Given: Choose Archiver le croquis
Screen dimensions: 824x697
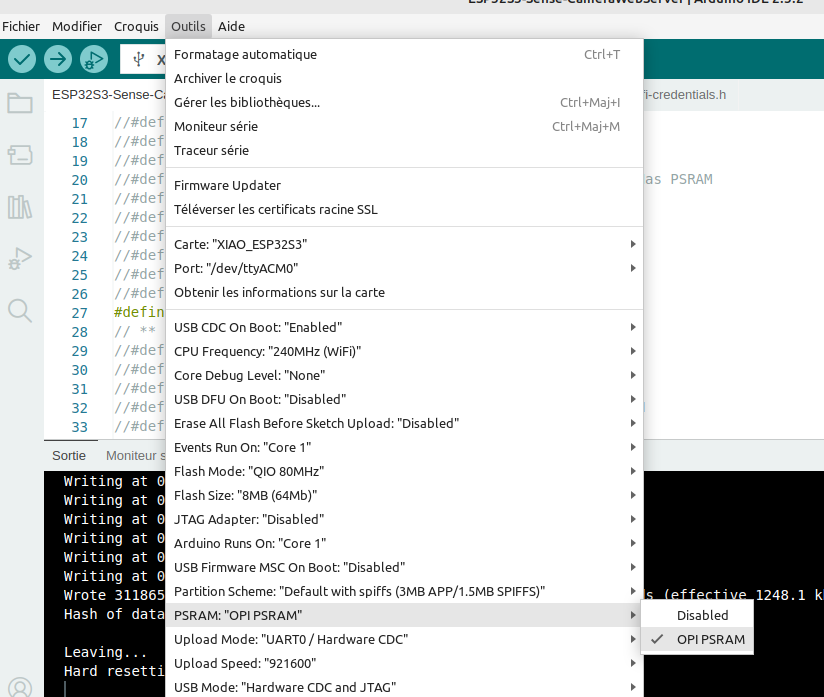Looking at the screenshot, I should point(404,78).
